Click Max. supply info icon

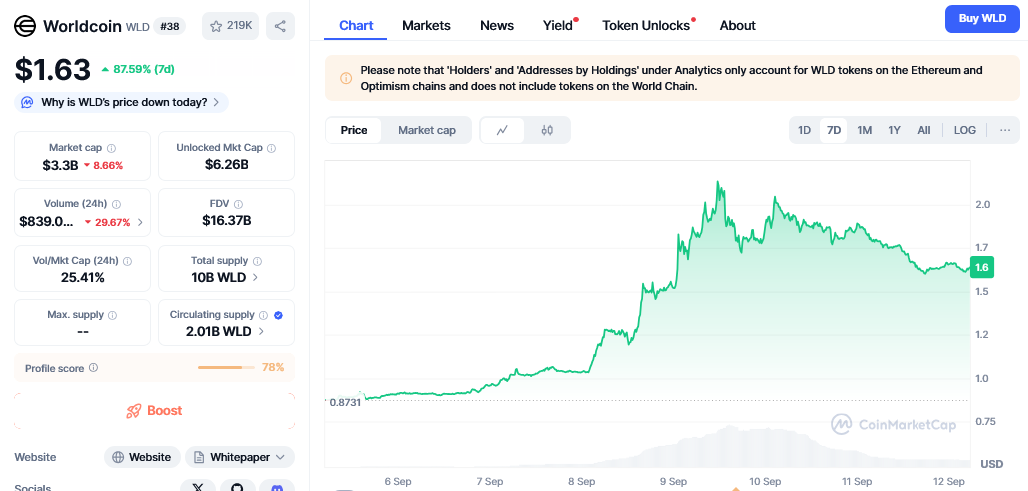tap(112, 315)
